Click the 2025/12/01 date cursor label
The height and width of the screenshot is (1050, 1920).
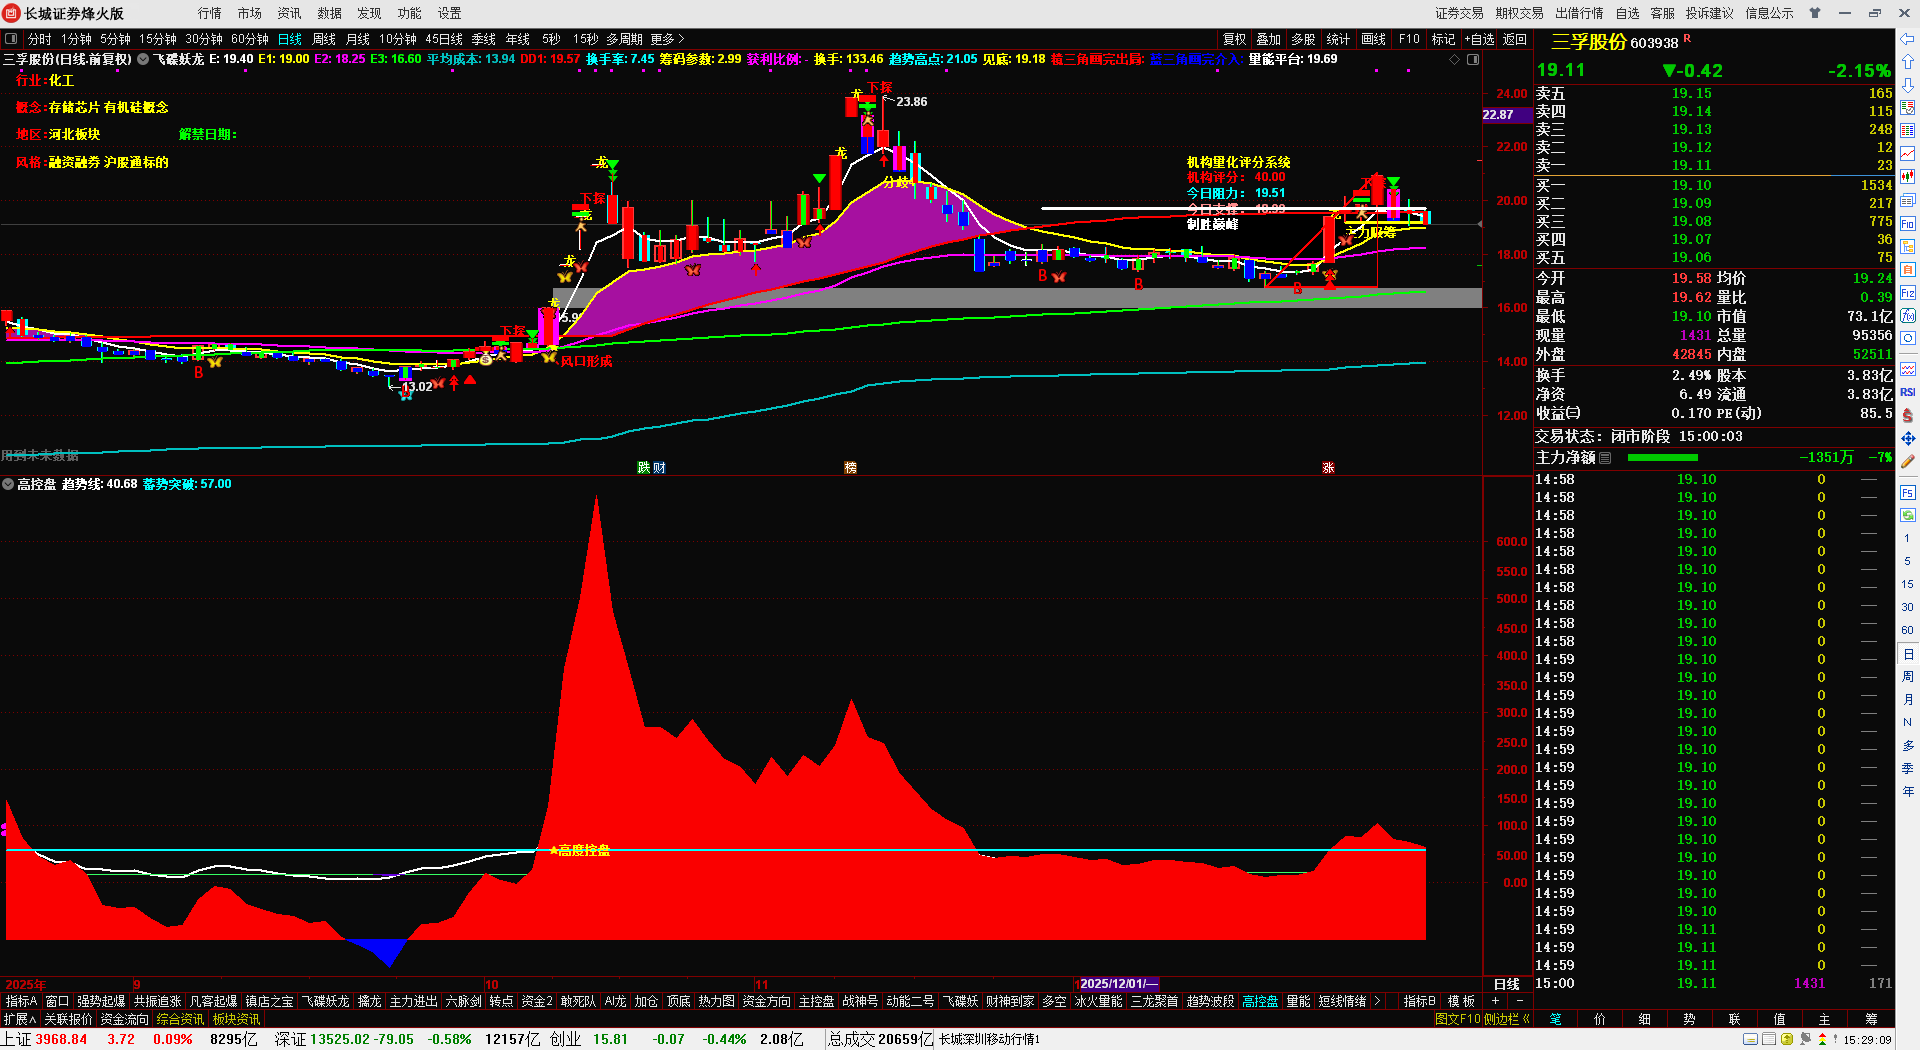tap(1117, 984)
